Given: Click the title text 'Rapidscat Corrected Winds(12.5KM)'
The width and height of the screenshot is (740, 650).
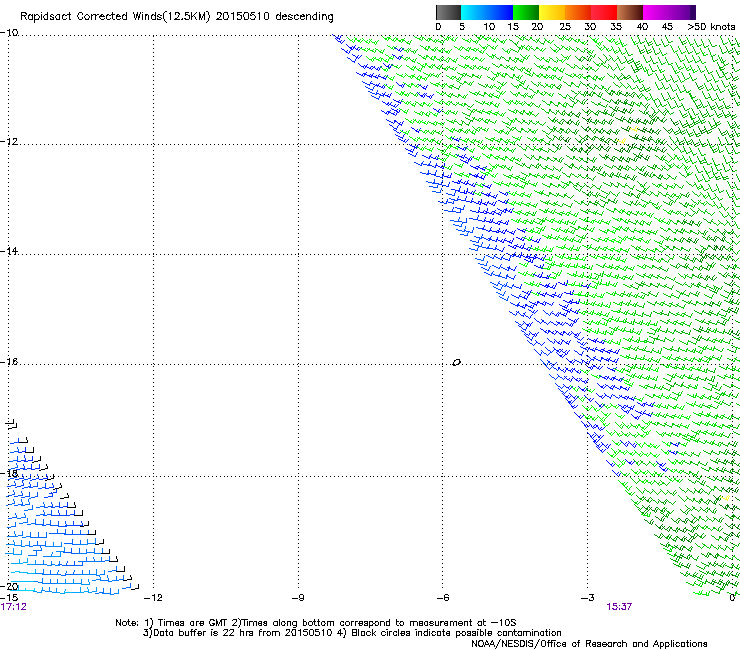Looking at the screenshot, I should [x=115, y=17].
